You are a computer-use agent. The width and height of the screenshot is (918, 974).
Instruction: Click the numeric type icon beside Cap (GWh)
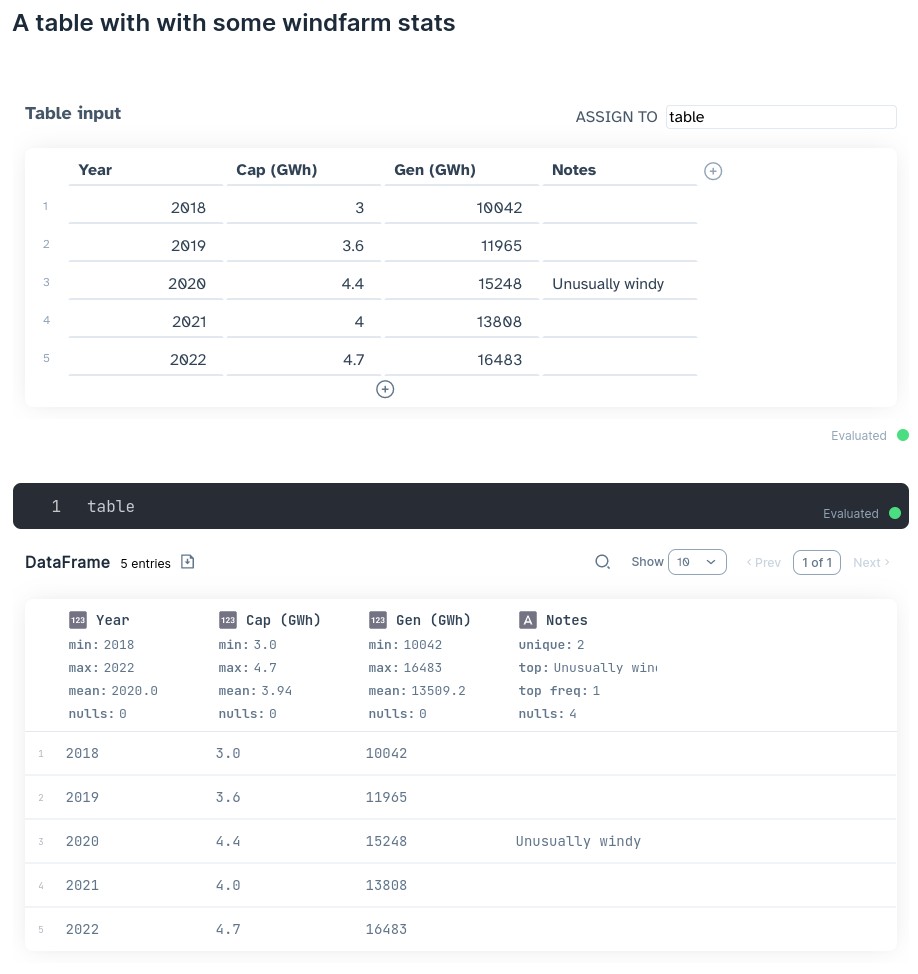(x=227, y=620)
